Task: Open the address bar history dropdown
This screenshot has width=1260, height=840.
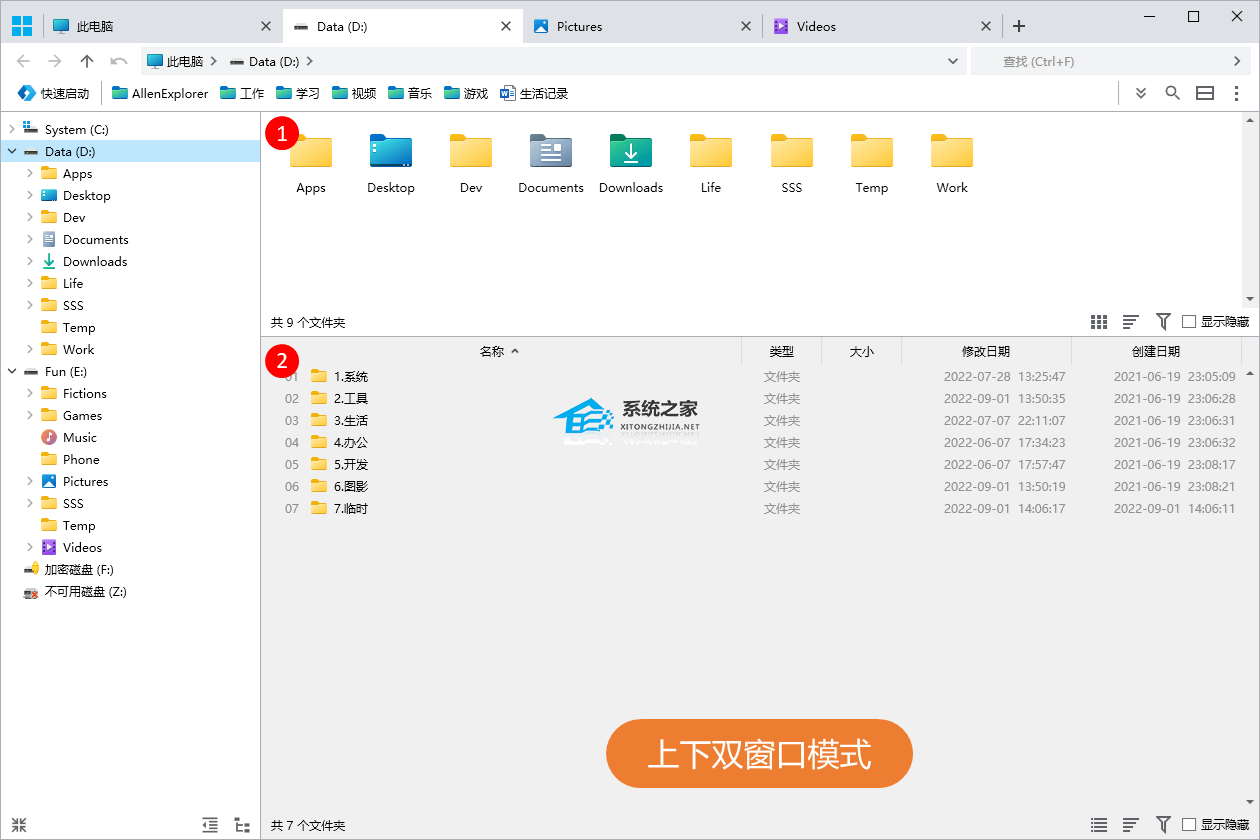Action: pyautogui.click(x=953, y=61)
